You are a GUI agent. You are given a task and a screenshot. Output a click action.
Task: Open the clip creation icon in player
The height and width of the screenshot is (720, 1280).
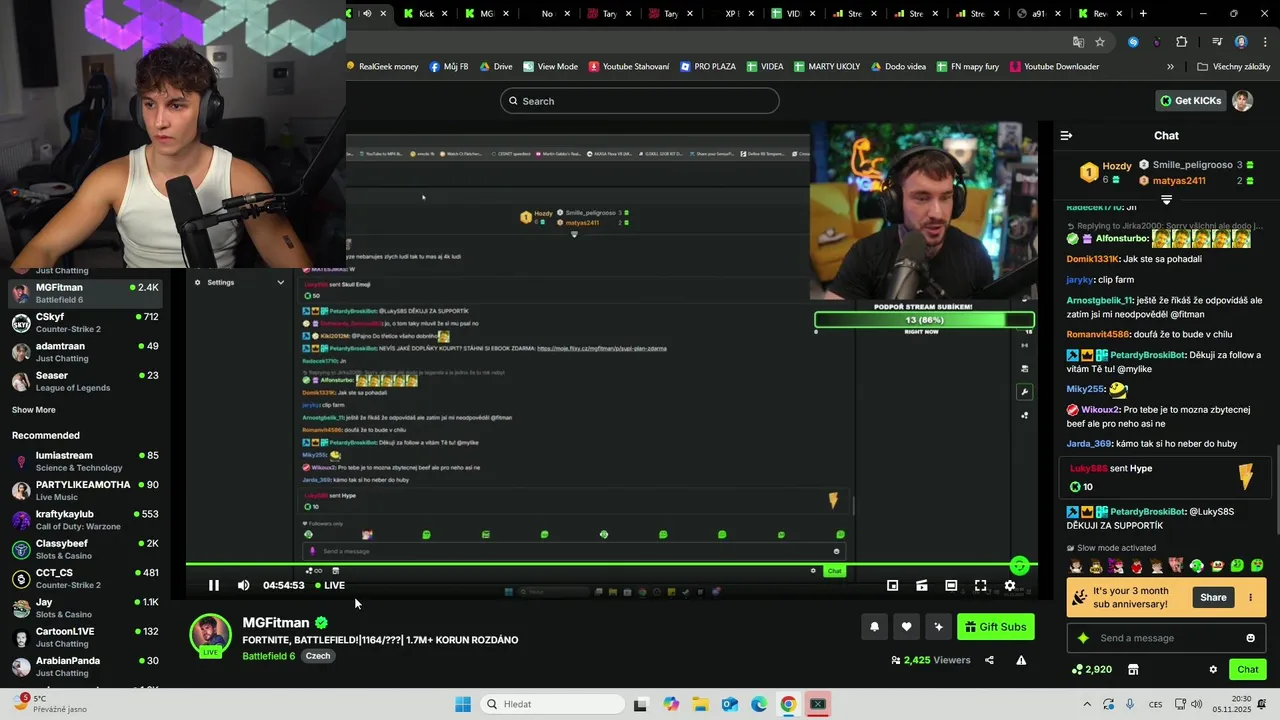click(x=922, y=586)
